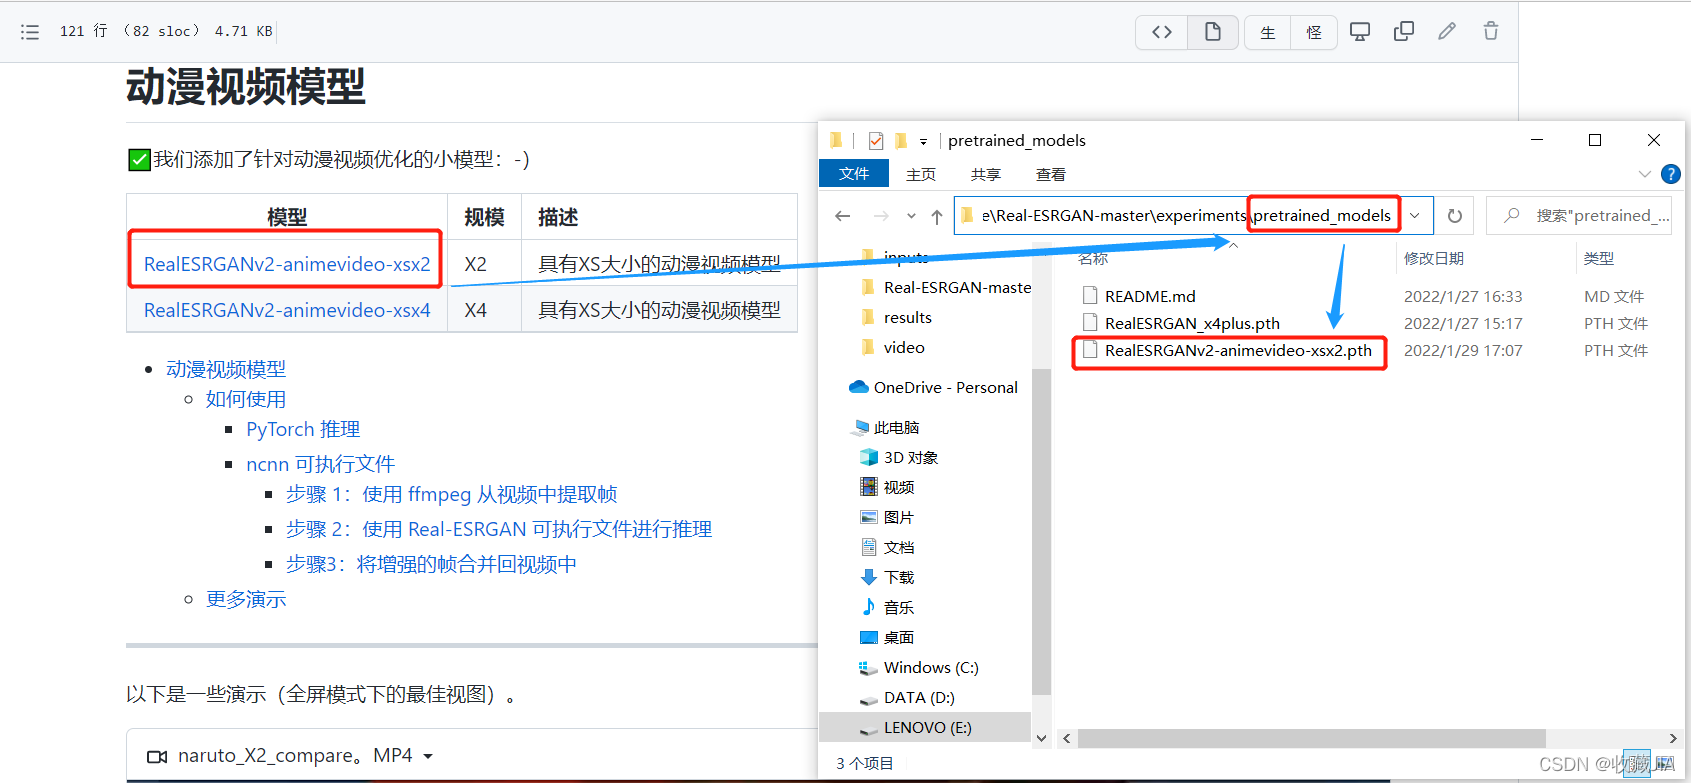Open RealESRGANv2-animevideo-xsx4 model link
This screenshot has height=783, width=1691.
click(x=287, y=310)
